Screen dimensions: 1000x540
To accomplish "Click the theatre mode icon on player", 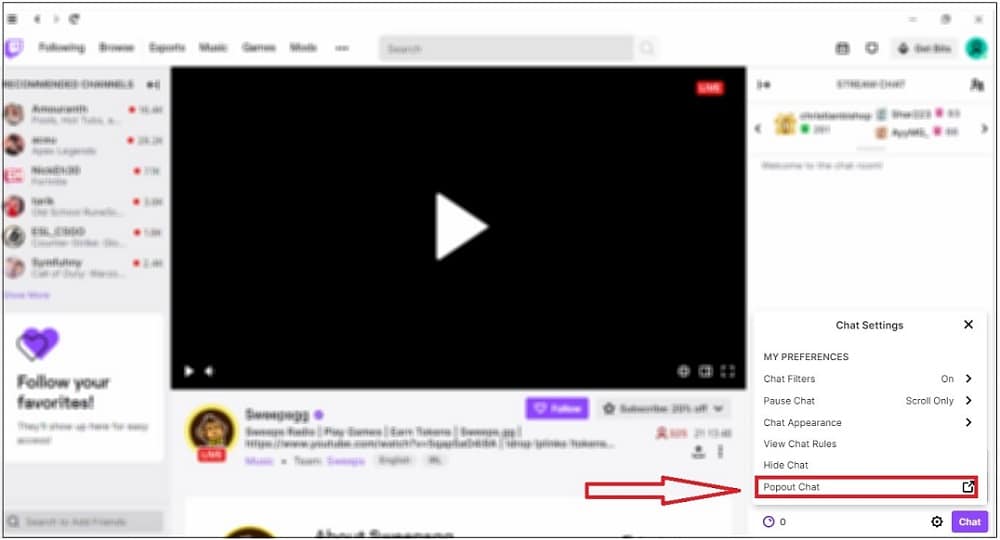I will pyautogui.click(x=706, y=371).
